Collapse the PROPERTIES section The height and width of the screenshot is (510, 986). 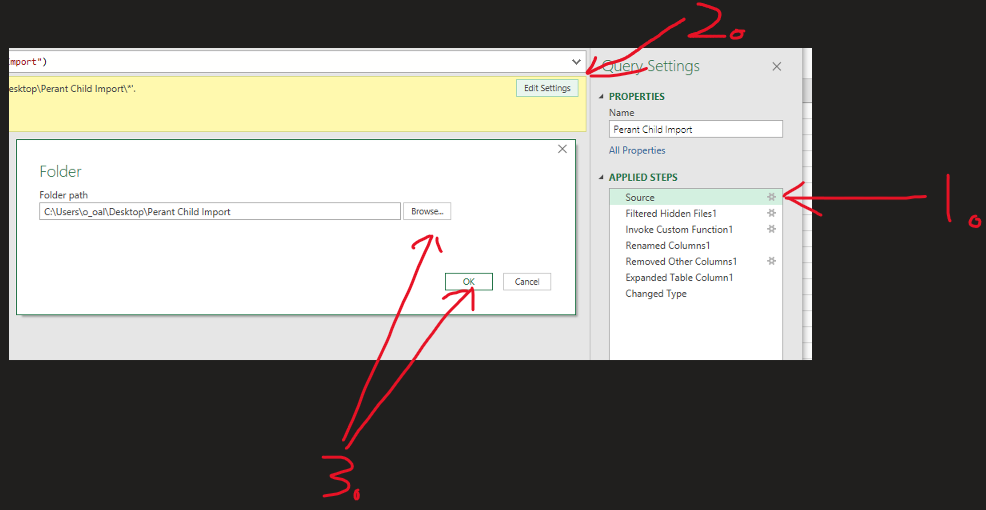601,97
